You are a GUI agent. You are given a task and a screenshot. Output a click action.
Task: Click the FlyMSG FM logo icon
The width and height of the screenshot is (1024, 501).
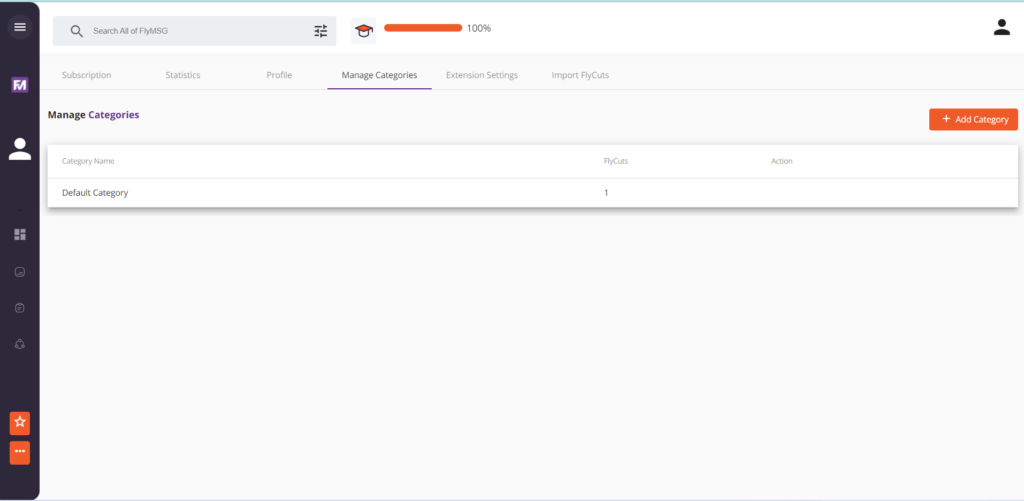20,84
